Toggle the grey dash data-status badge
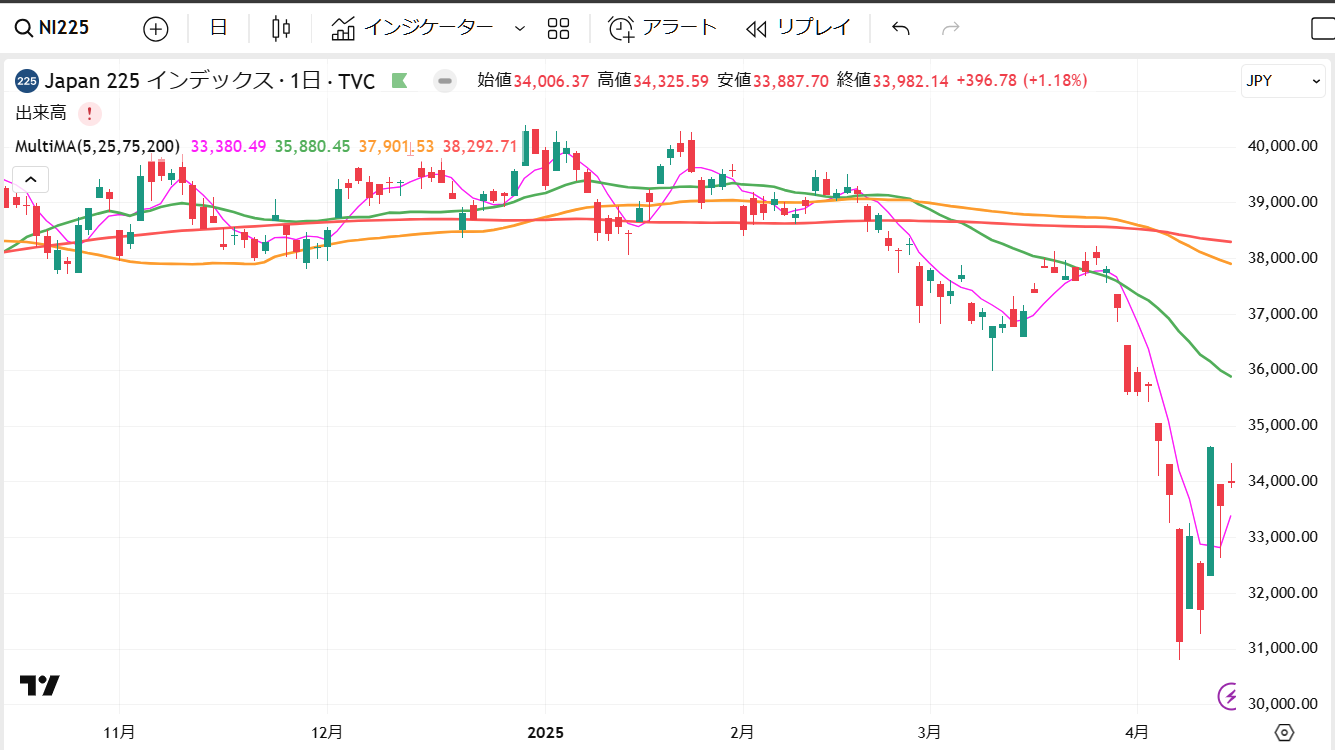The width and height of the screenshot is (1335, 750). click(445, 81)
